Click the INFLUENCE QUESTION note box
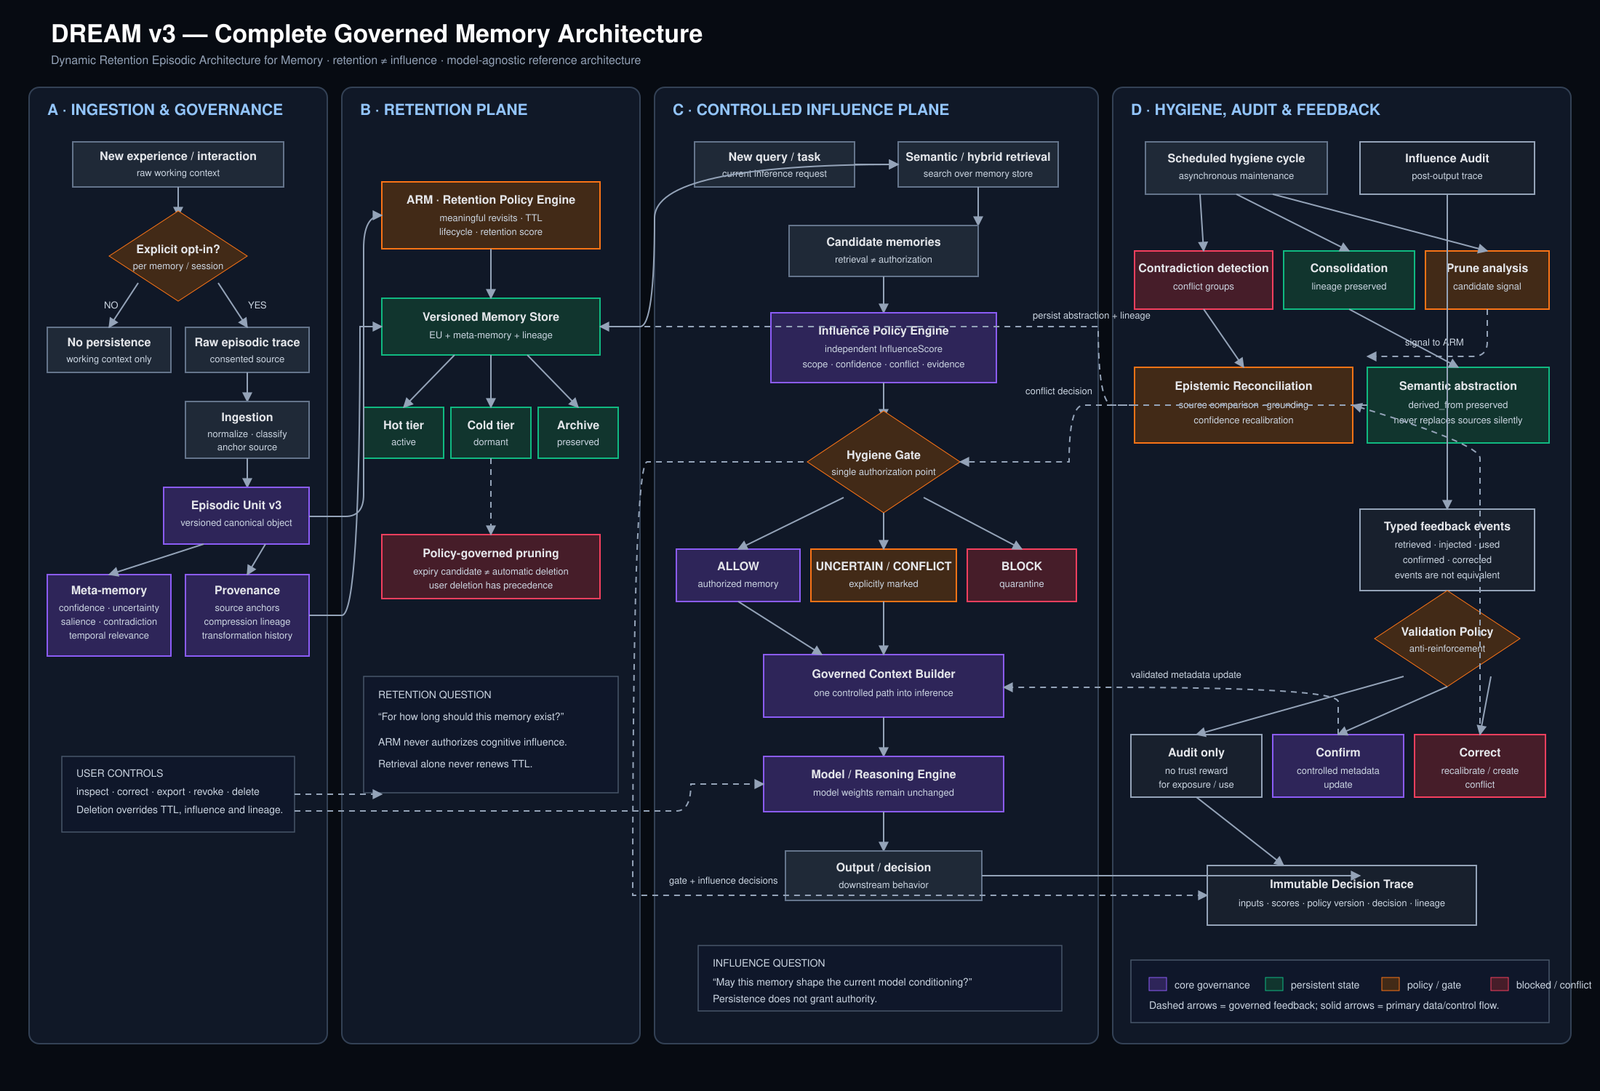The height and width of the screenshot is (1091, 1600). click(x=879, y=979)
